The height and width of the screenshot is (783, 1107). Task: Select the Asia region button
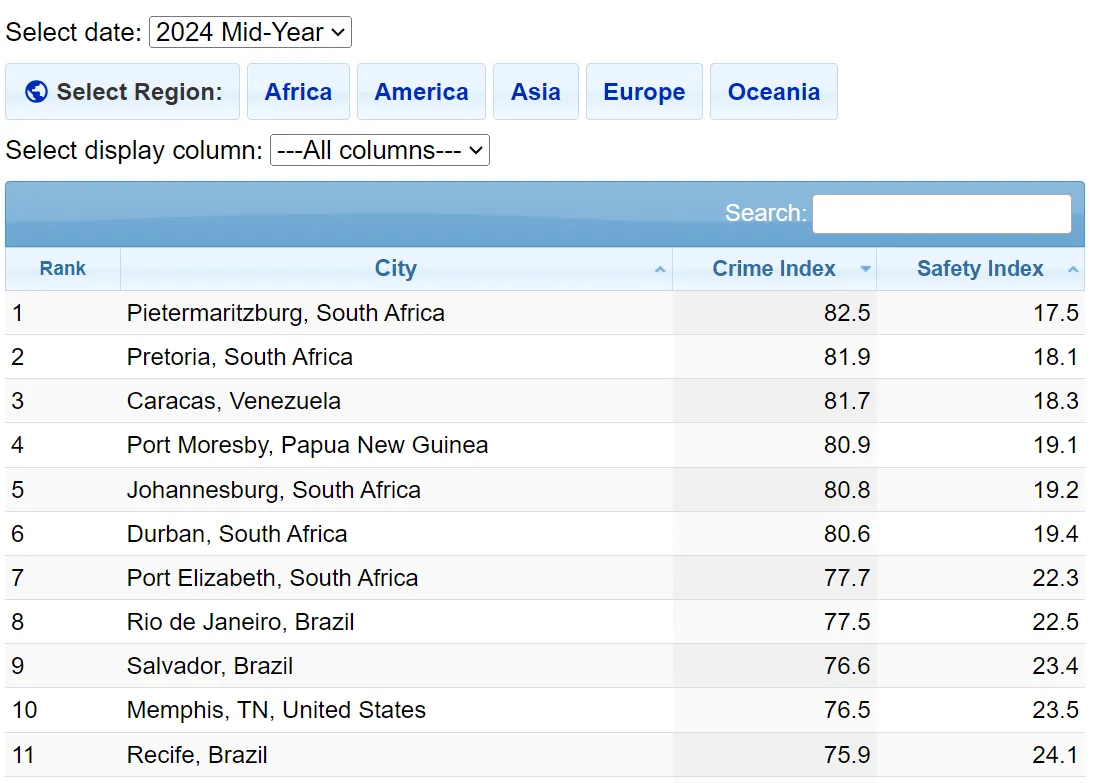[x=535, y=92]
